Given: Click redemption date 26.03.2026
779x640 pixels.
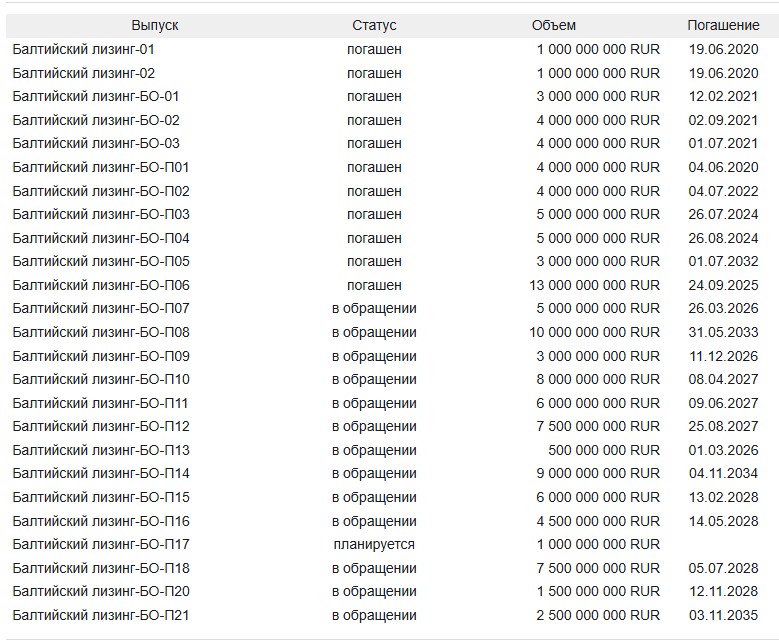Looking at the screenshot, I should [723, 308].
